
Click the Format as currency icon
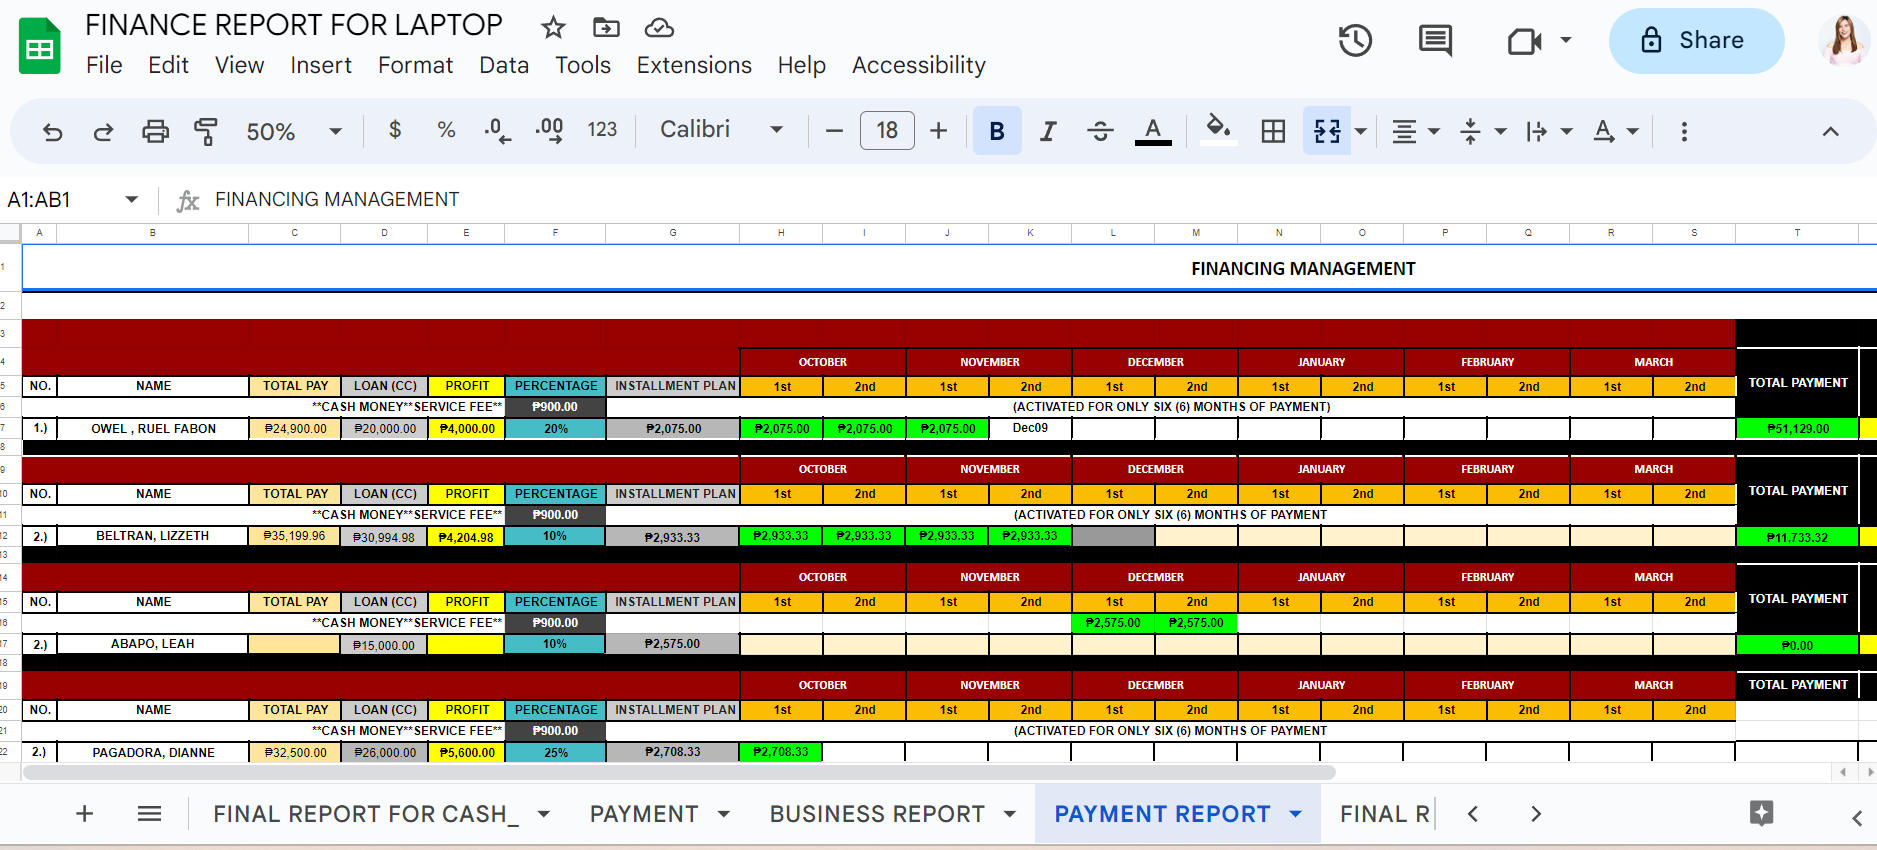click(395, 130)
